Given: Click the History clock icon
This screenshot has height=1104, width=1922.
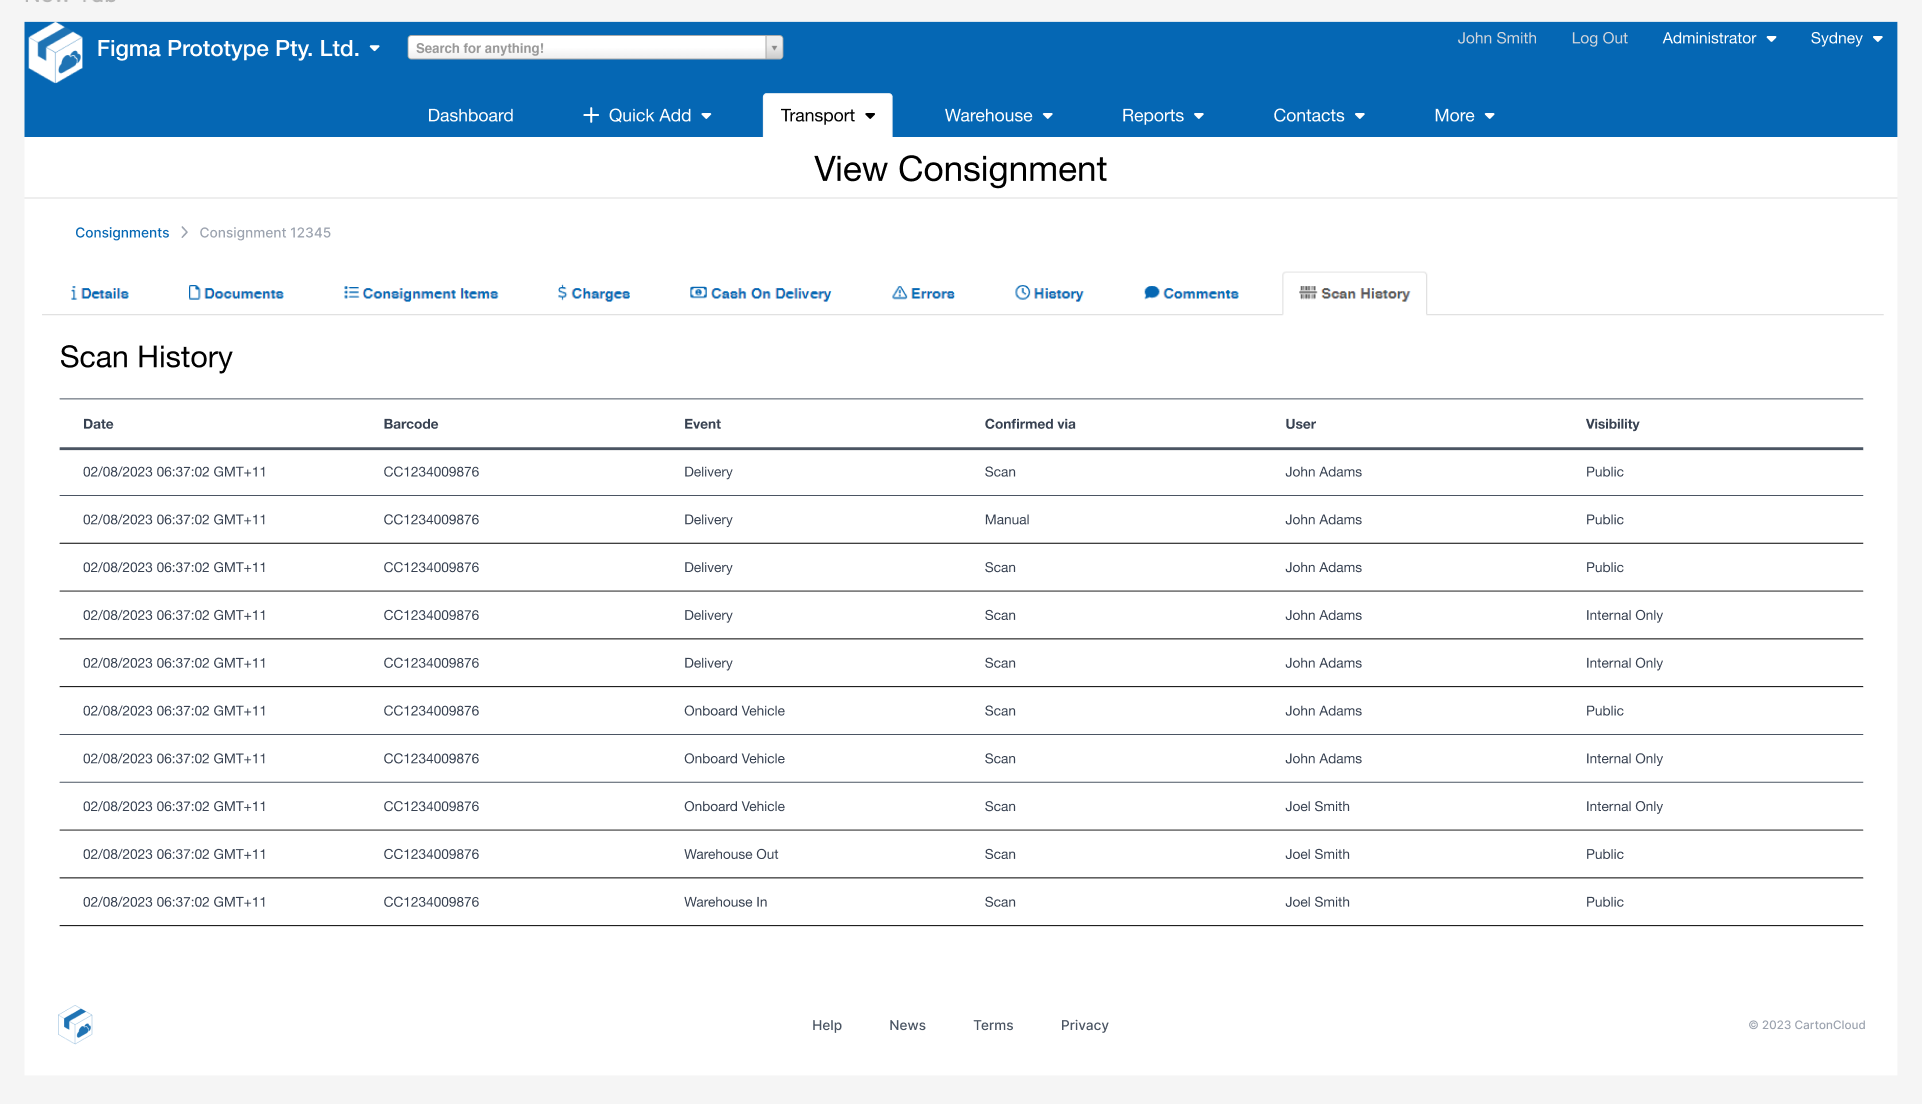Looking at the screenshot, I should point(1022,292).
